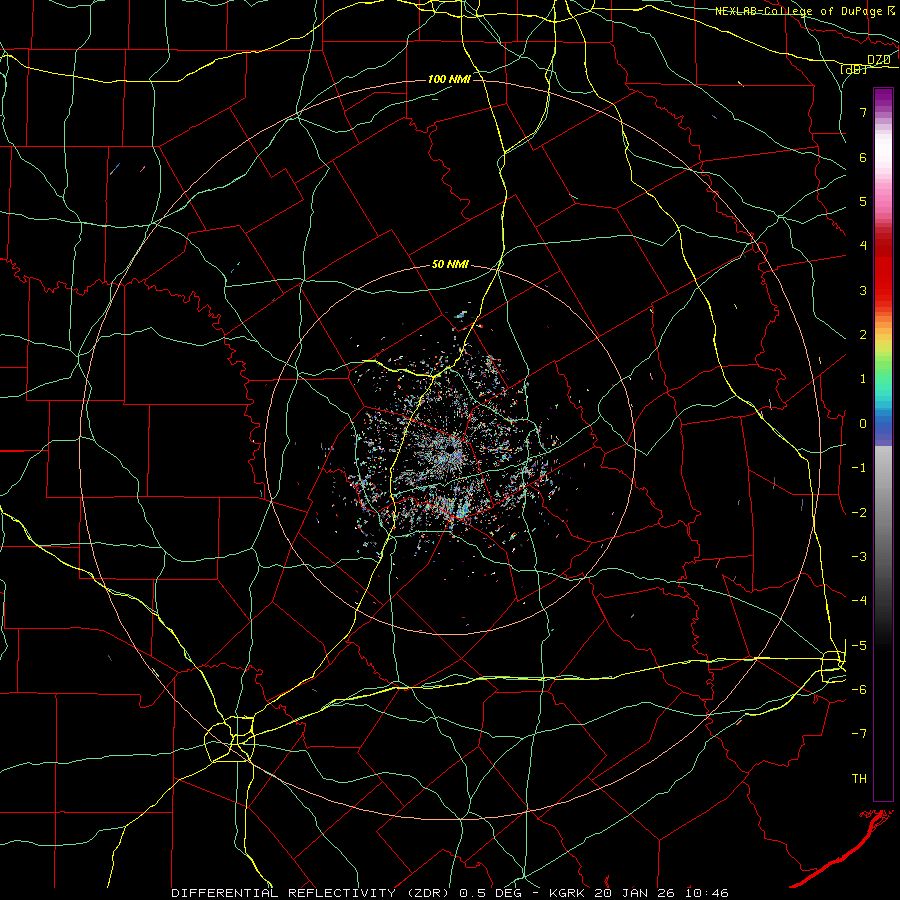Click the "3" tick on the color scale
The width and height of the screenshot is (900, 900).
tap(863, 290)
